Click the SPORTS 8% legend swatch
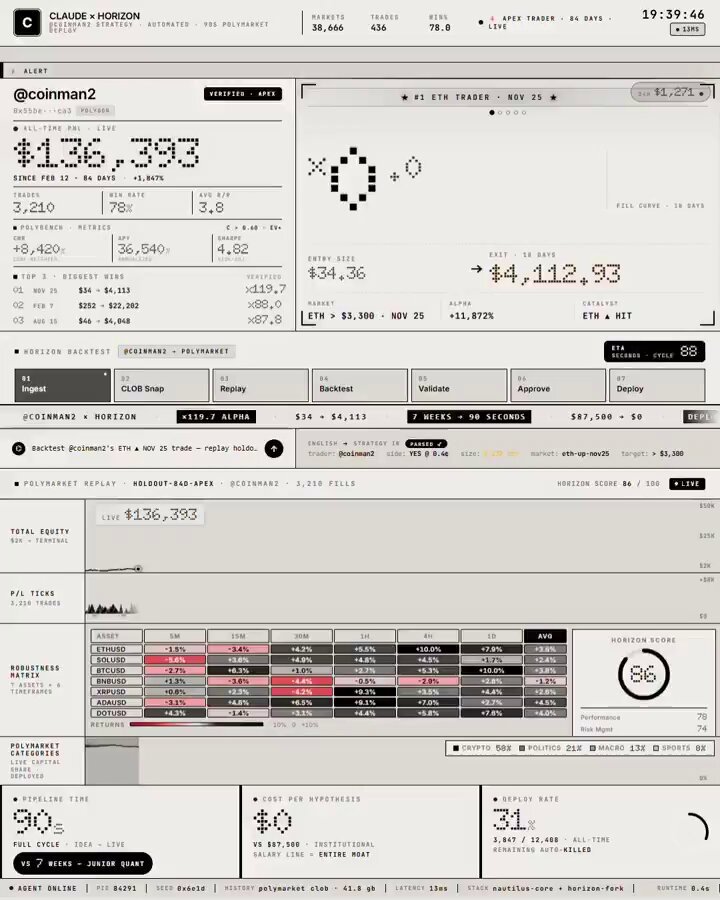Image resolution: width=720 pixels, height=900 pixels. click(x=656, y=748)
